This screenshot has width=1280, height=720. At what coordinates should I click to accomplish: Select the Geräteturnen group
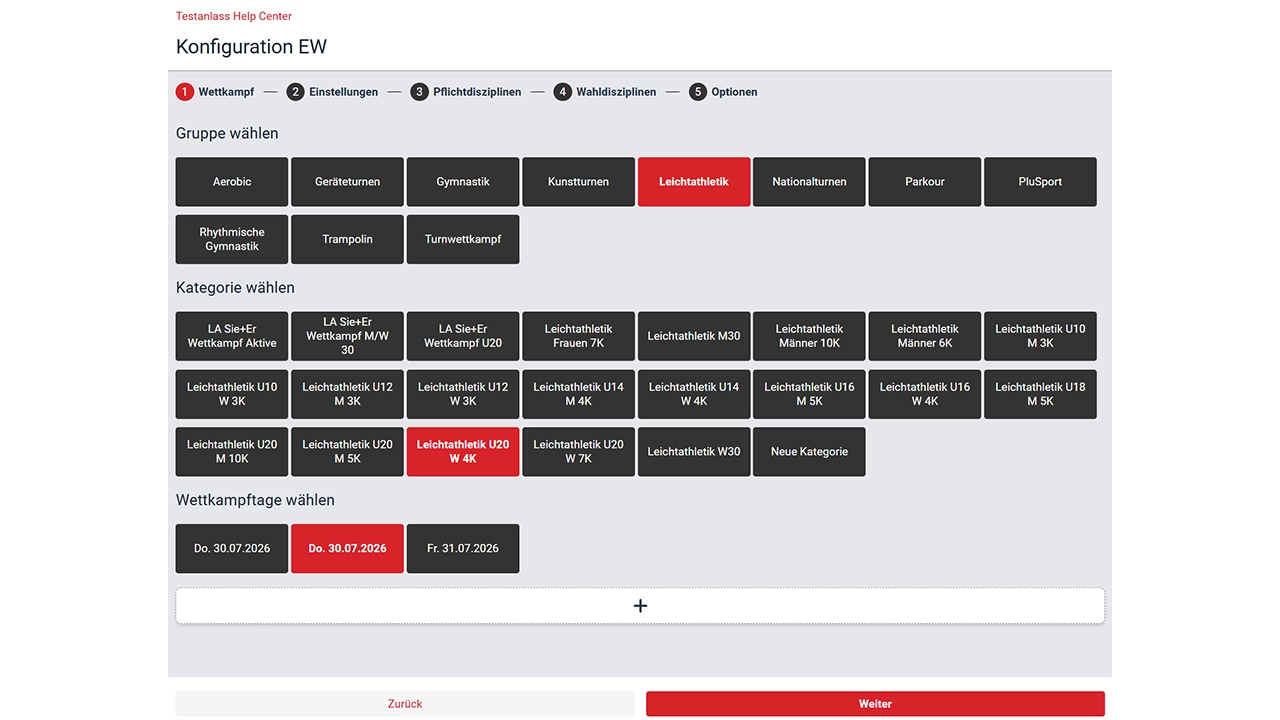coord(347,182)
